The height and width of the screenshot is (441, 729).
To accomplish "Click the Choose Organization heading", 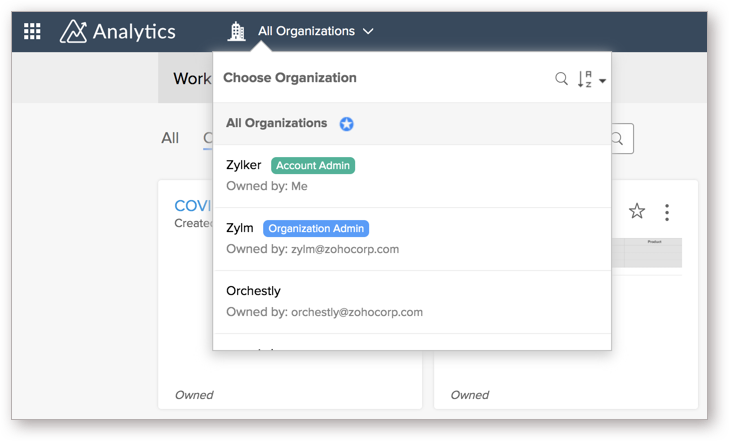I will pyautogui.click(x=290, y=78).
